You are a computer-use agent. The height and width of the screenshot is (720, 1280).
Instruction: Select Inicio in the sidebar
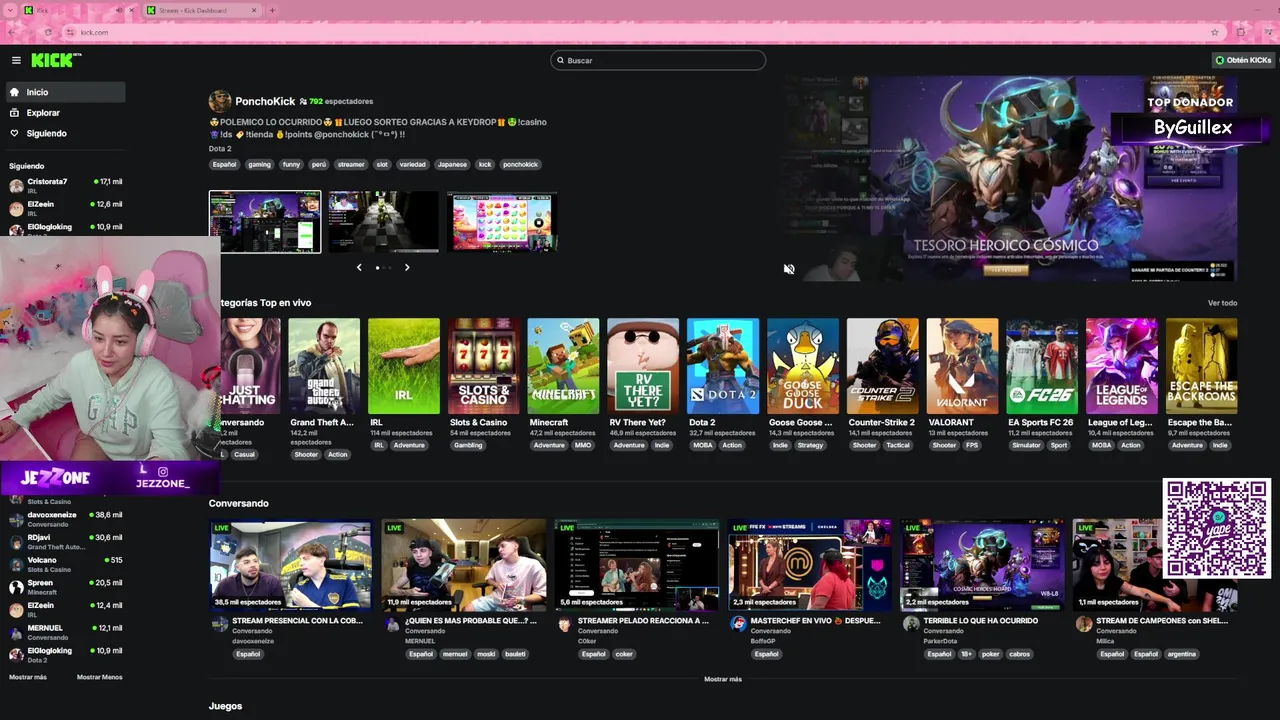pos(66,92)
